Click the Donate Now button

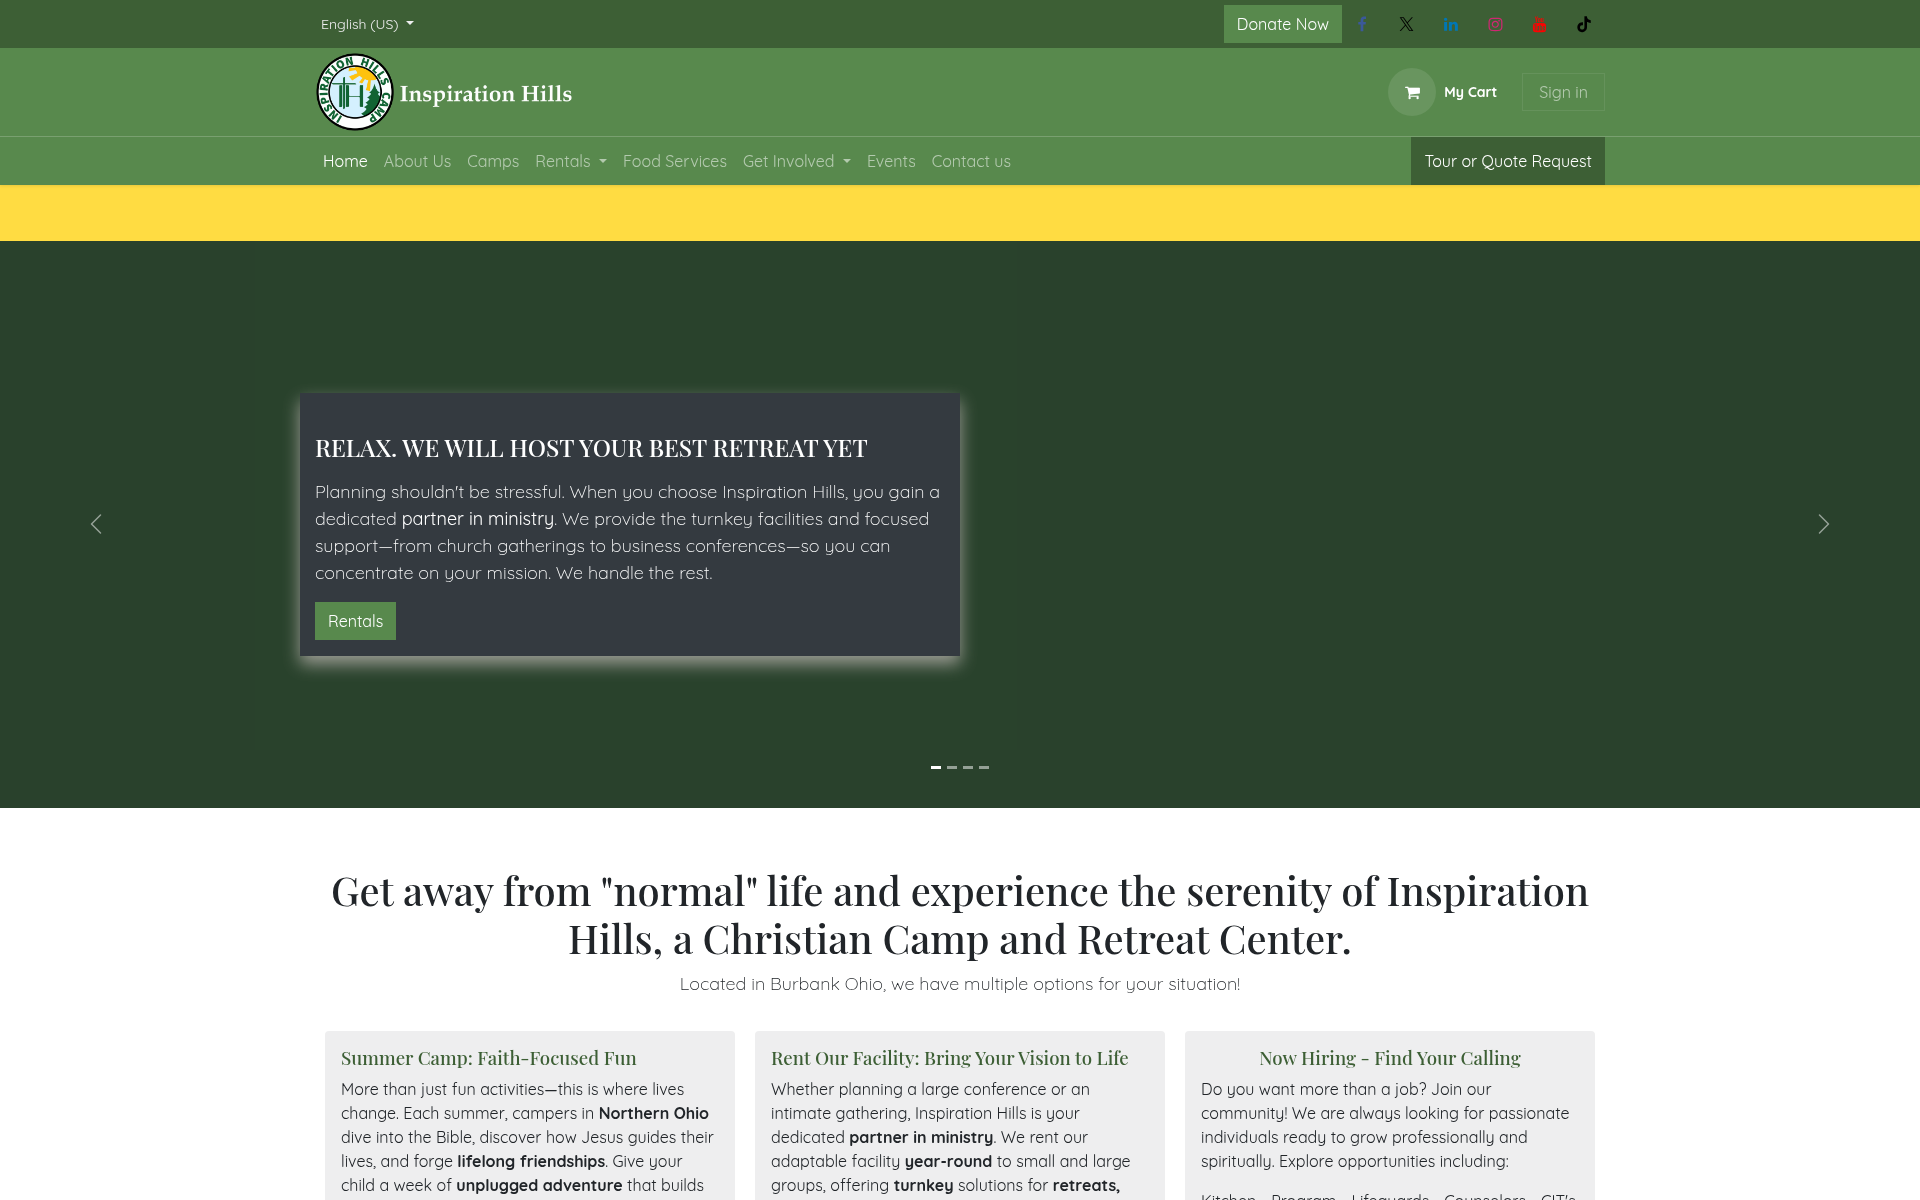(1282, 24)
